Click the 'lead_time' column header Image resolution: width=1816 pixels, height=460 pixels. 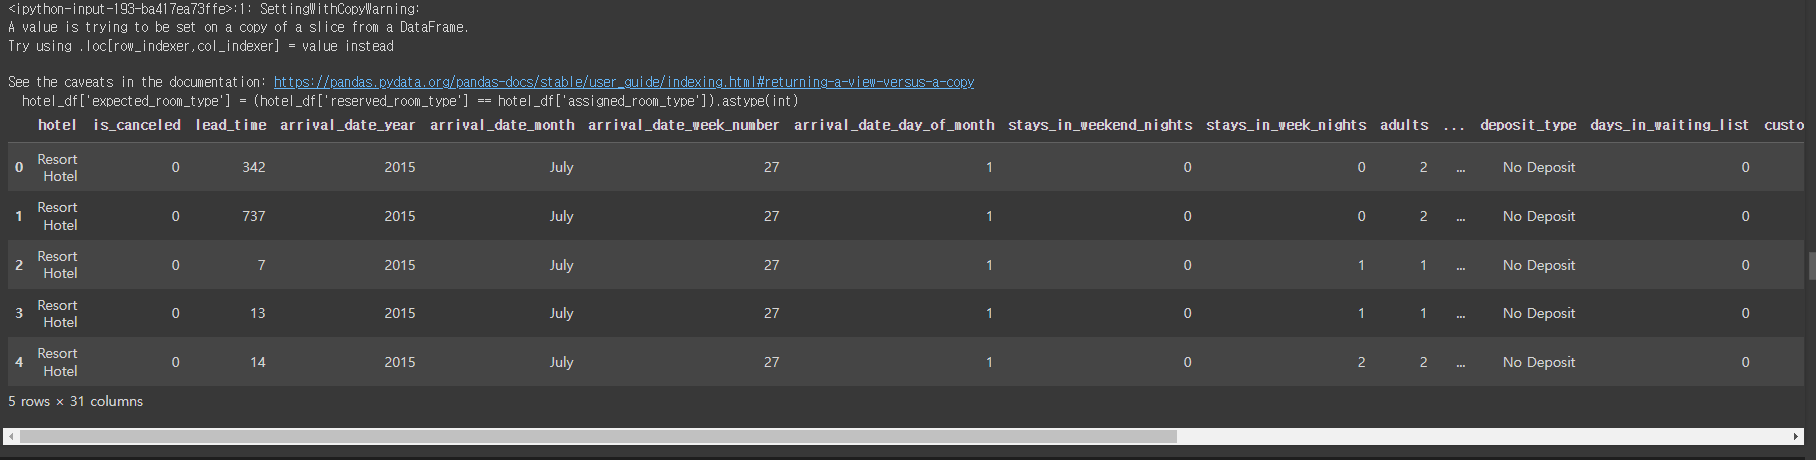(x=231, y=125)
